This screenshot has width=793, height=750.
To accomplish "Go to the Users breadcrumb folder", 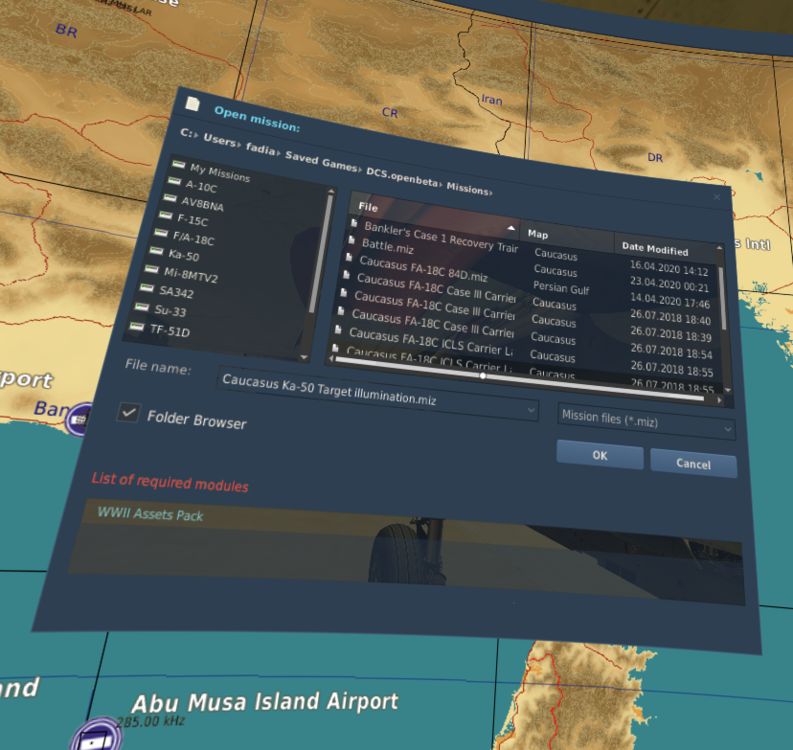I will pyautogui.click(x=219, y=140).
